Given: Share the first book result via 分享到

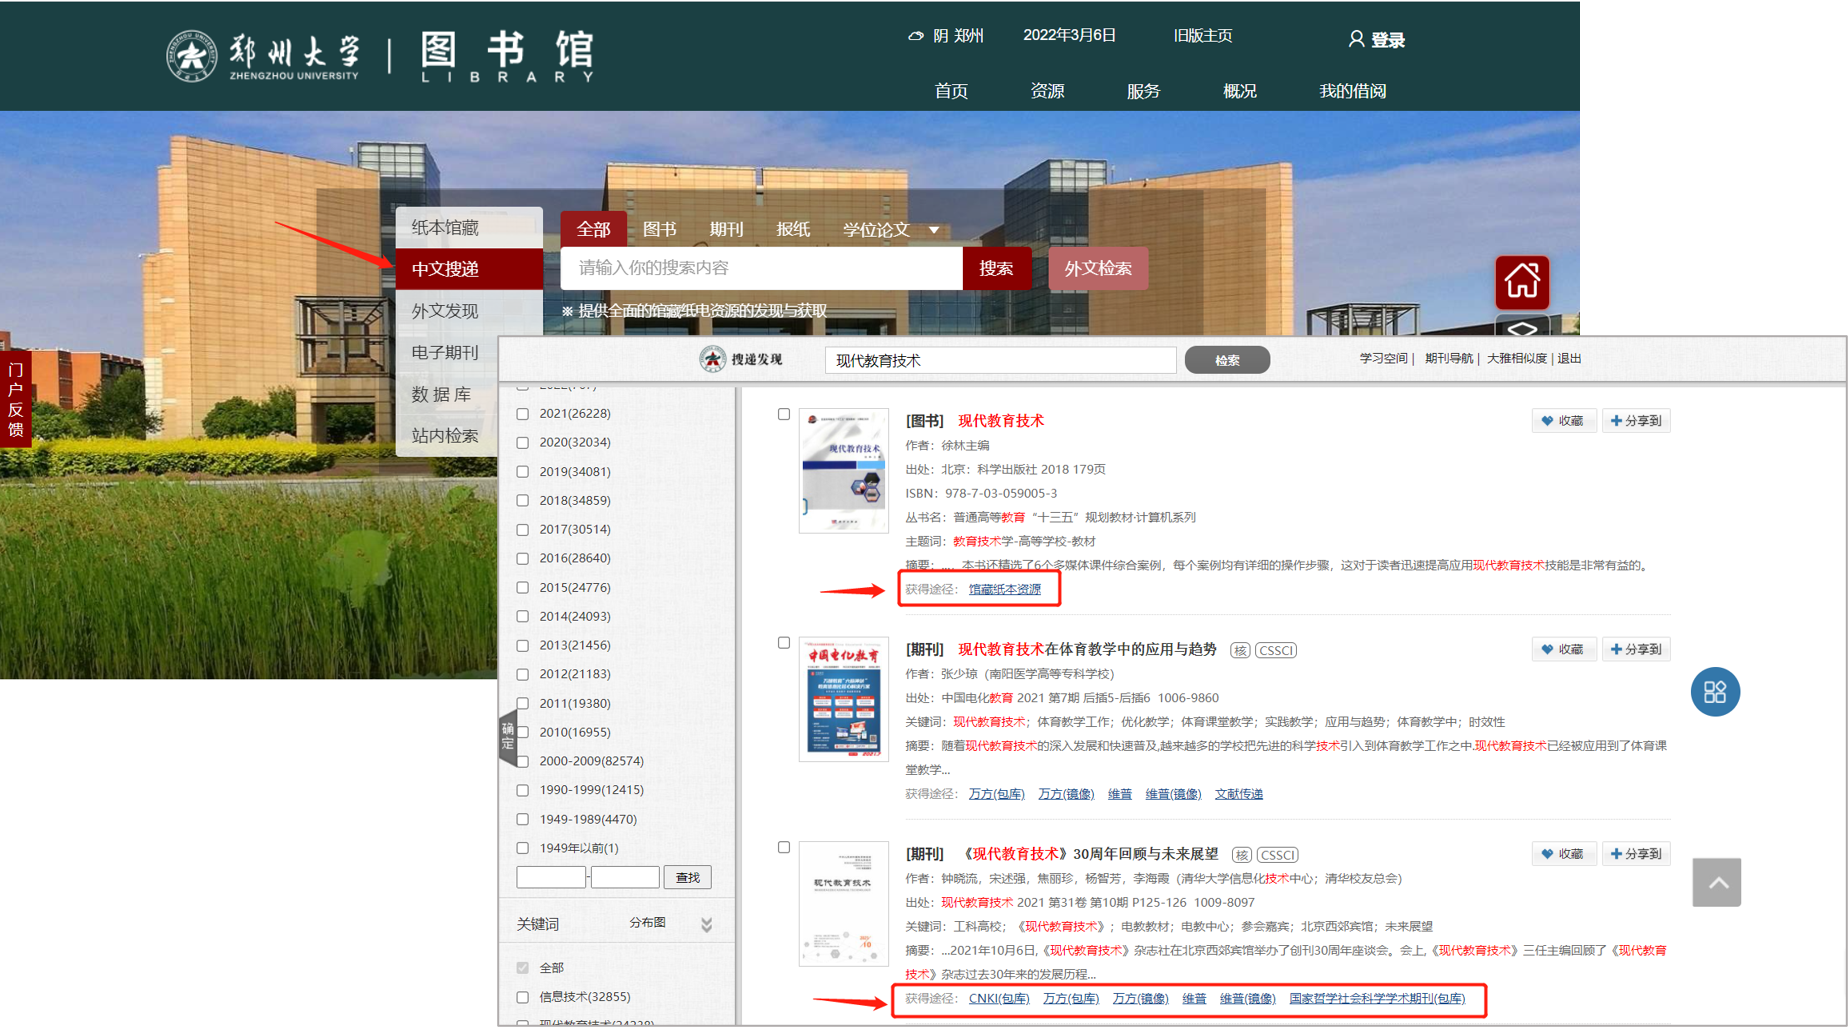Looking at the screenshot, I should 1636,421.
